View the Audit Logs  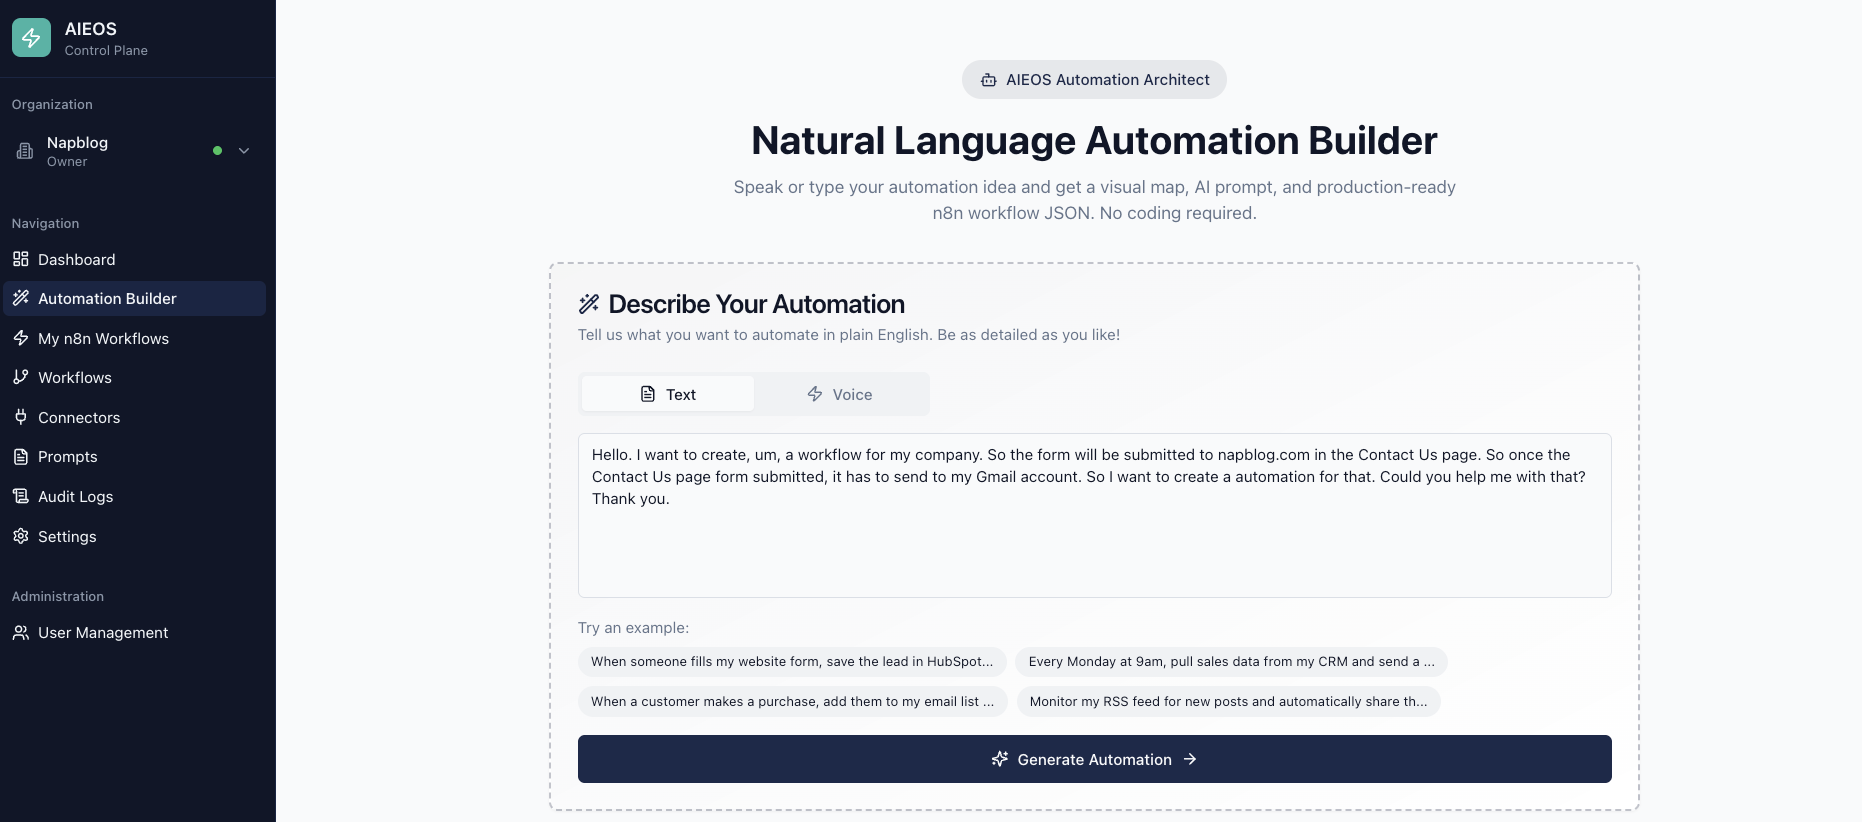point(135,496)
